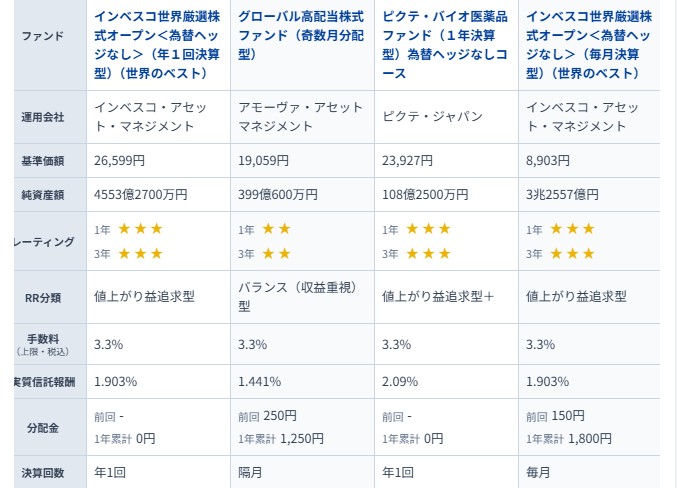Open the Invesco monthly-settlement (毎月決算型) fund link
Screen dimensions: 677x488
[589, 45]
